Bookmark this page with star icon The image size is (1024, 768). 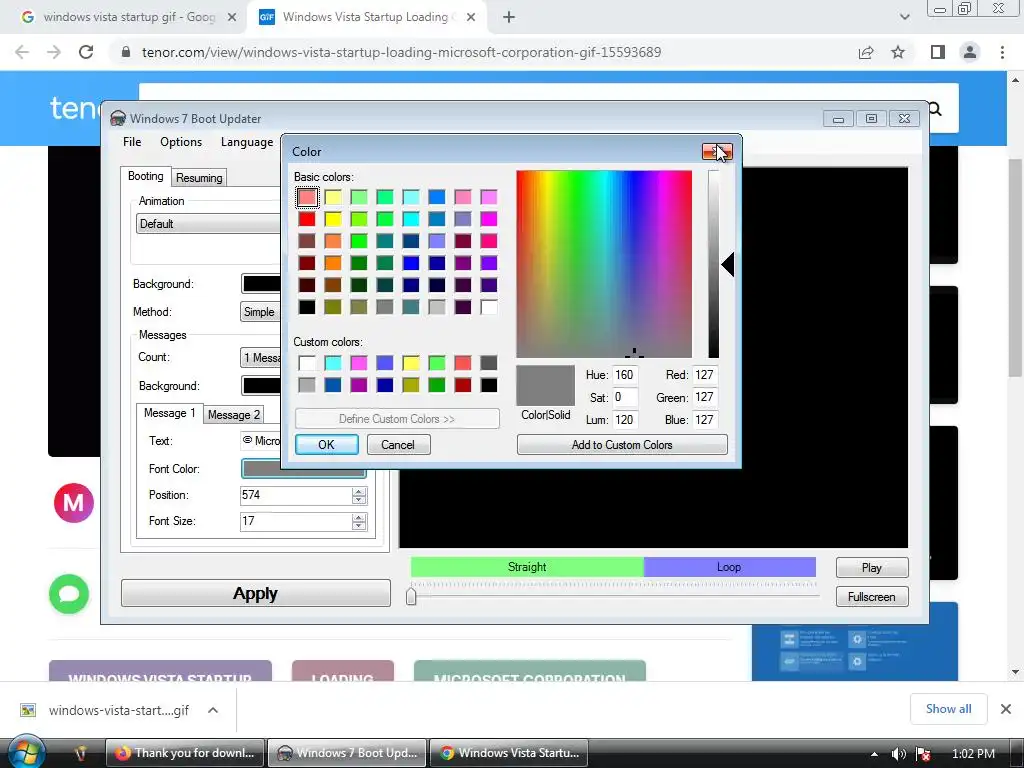(898, 52)
